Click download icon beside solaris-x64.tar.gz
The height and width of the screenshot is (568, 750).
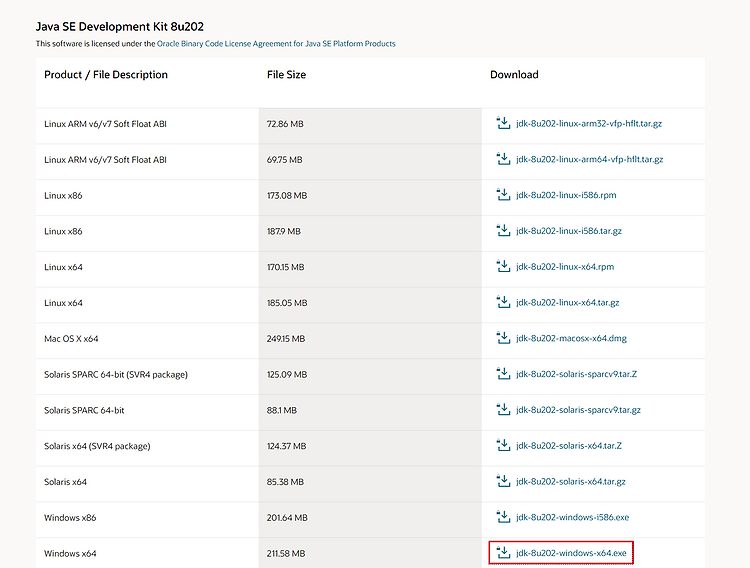click(503, 481)
